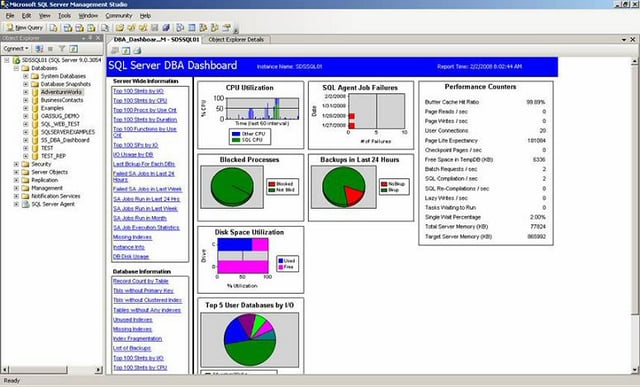Image resolution: width=640 pixels, height=387 pixels.
Task: Expand the SS_DBA_Dashboard database node
Action: pos(25,140)
